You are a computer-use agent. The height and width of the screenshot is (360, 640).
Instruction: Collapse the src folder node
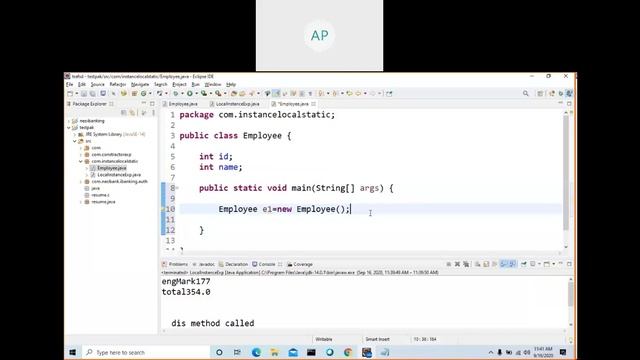coord(75,141)
